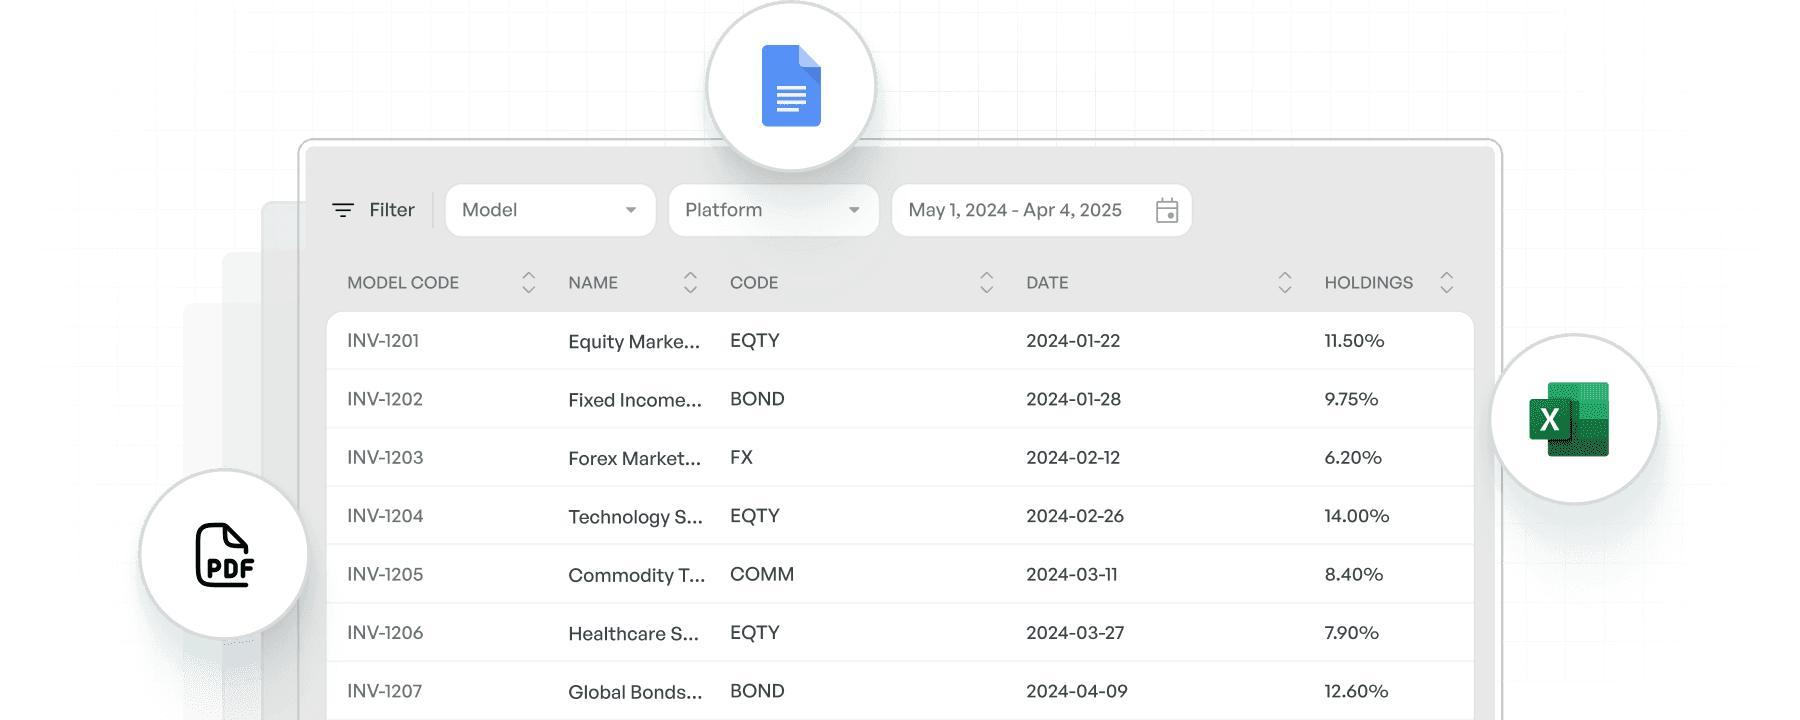The image size is (1800, 720).
Task: Click the MODEL CODE column header
Action: pyautogui.click(x=403, y=283)
